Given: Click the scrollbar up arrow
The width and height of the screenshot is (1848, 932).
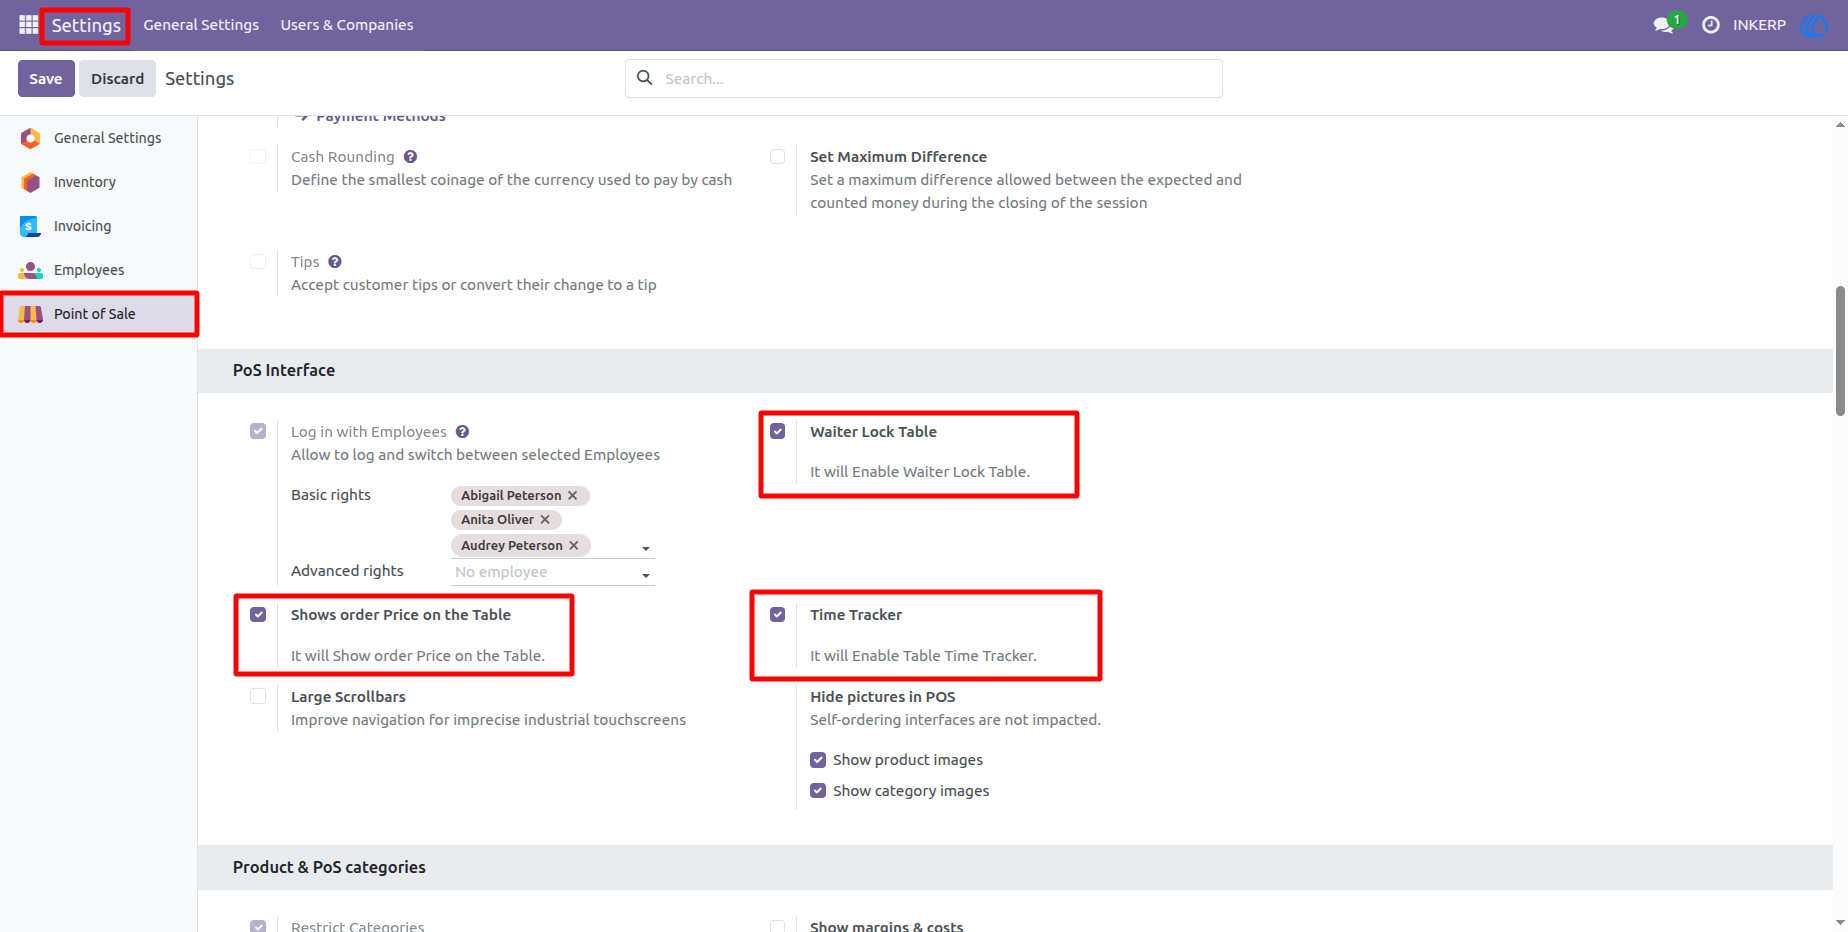Looking at the screenshot, I should pos(1840,125).
